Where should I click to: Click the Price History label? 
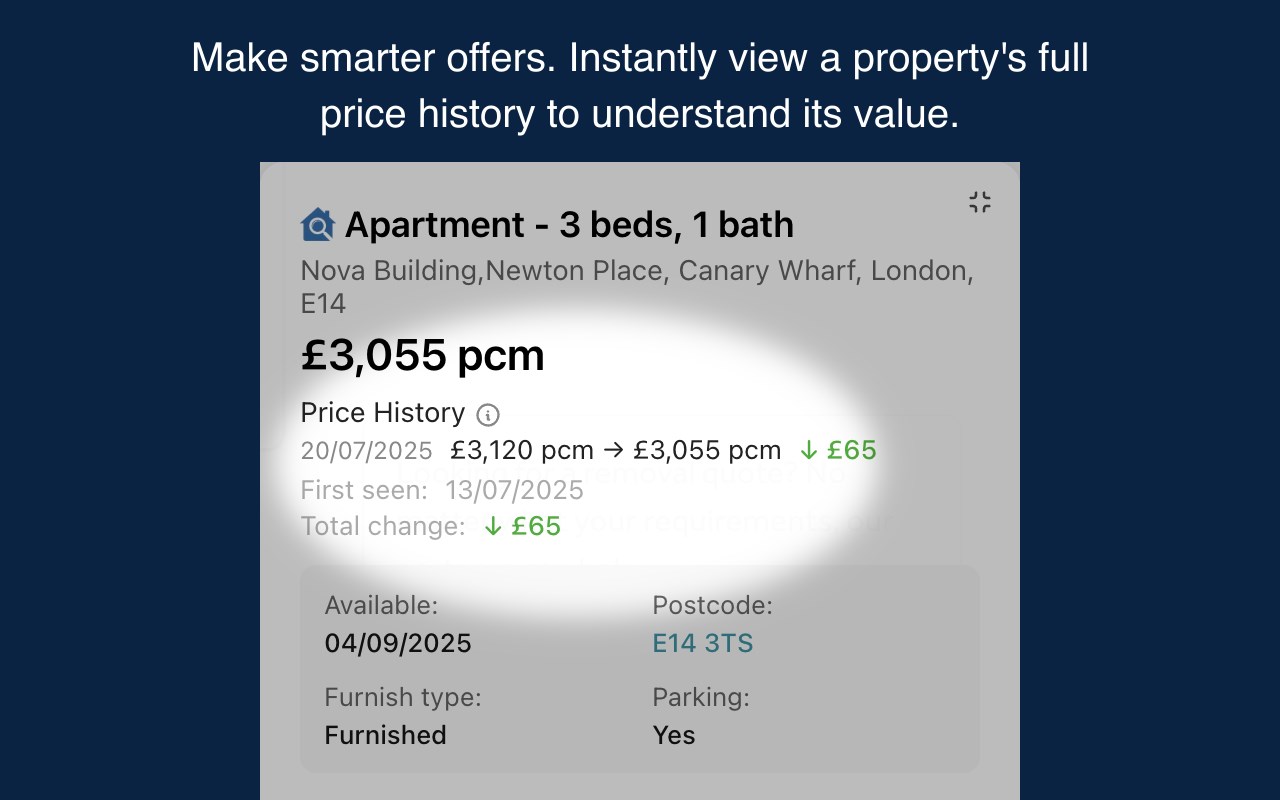(383, 413)
